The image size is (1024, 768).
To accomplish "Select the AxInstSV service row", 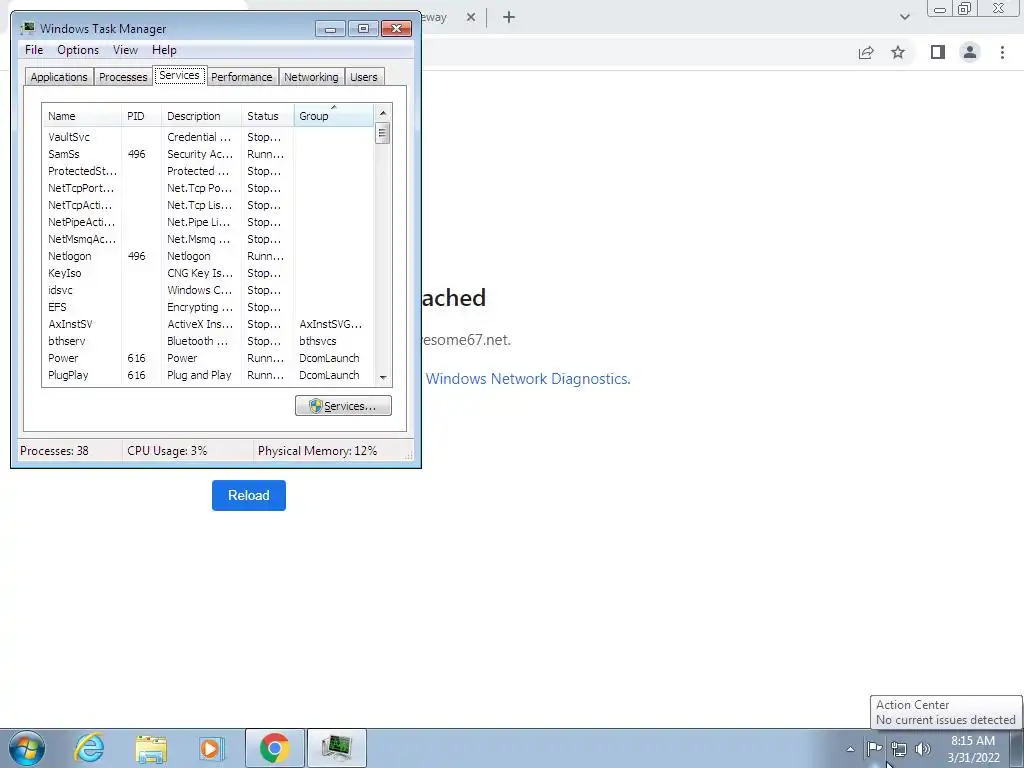I will pyautogui.click(x=208, y=324).
